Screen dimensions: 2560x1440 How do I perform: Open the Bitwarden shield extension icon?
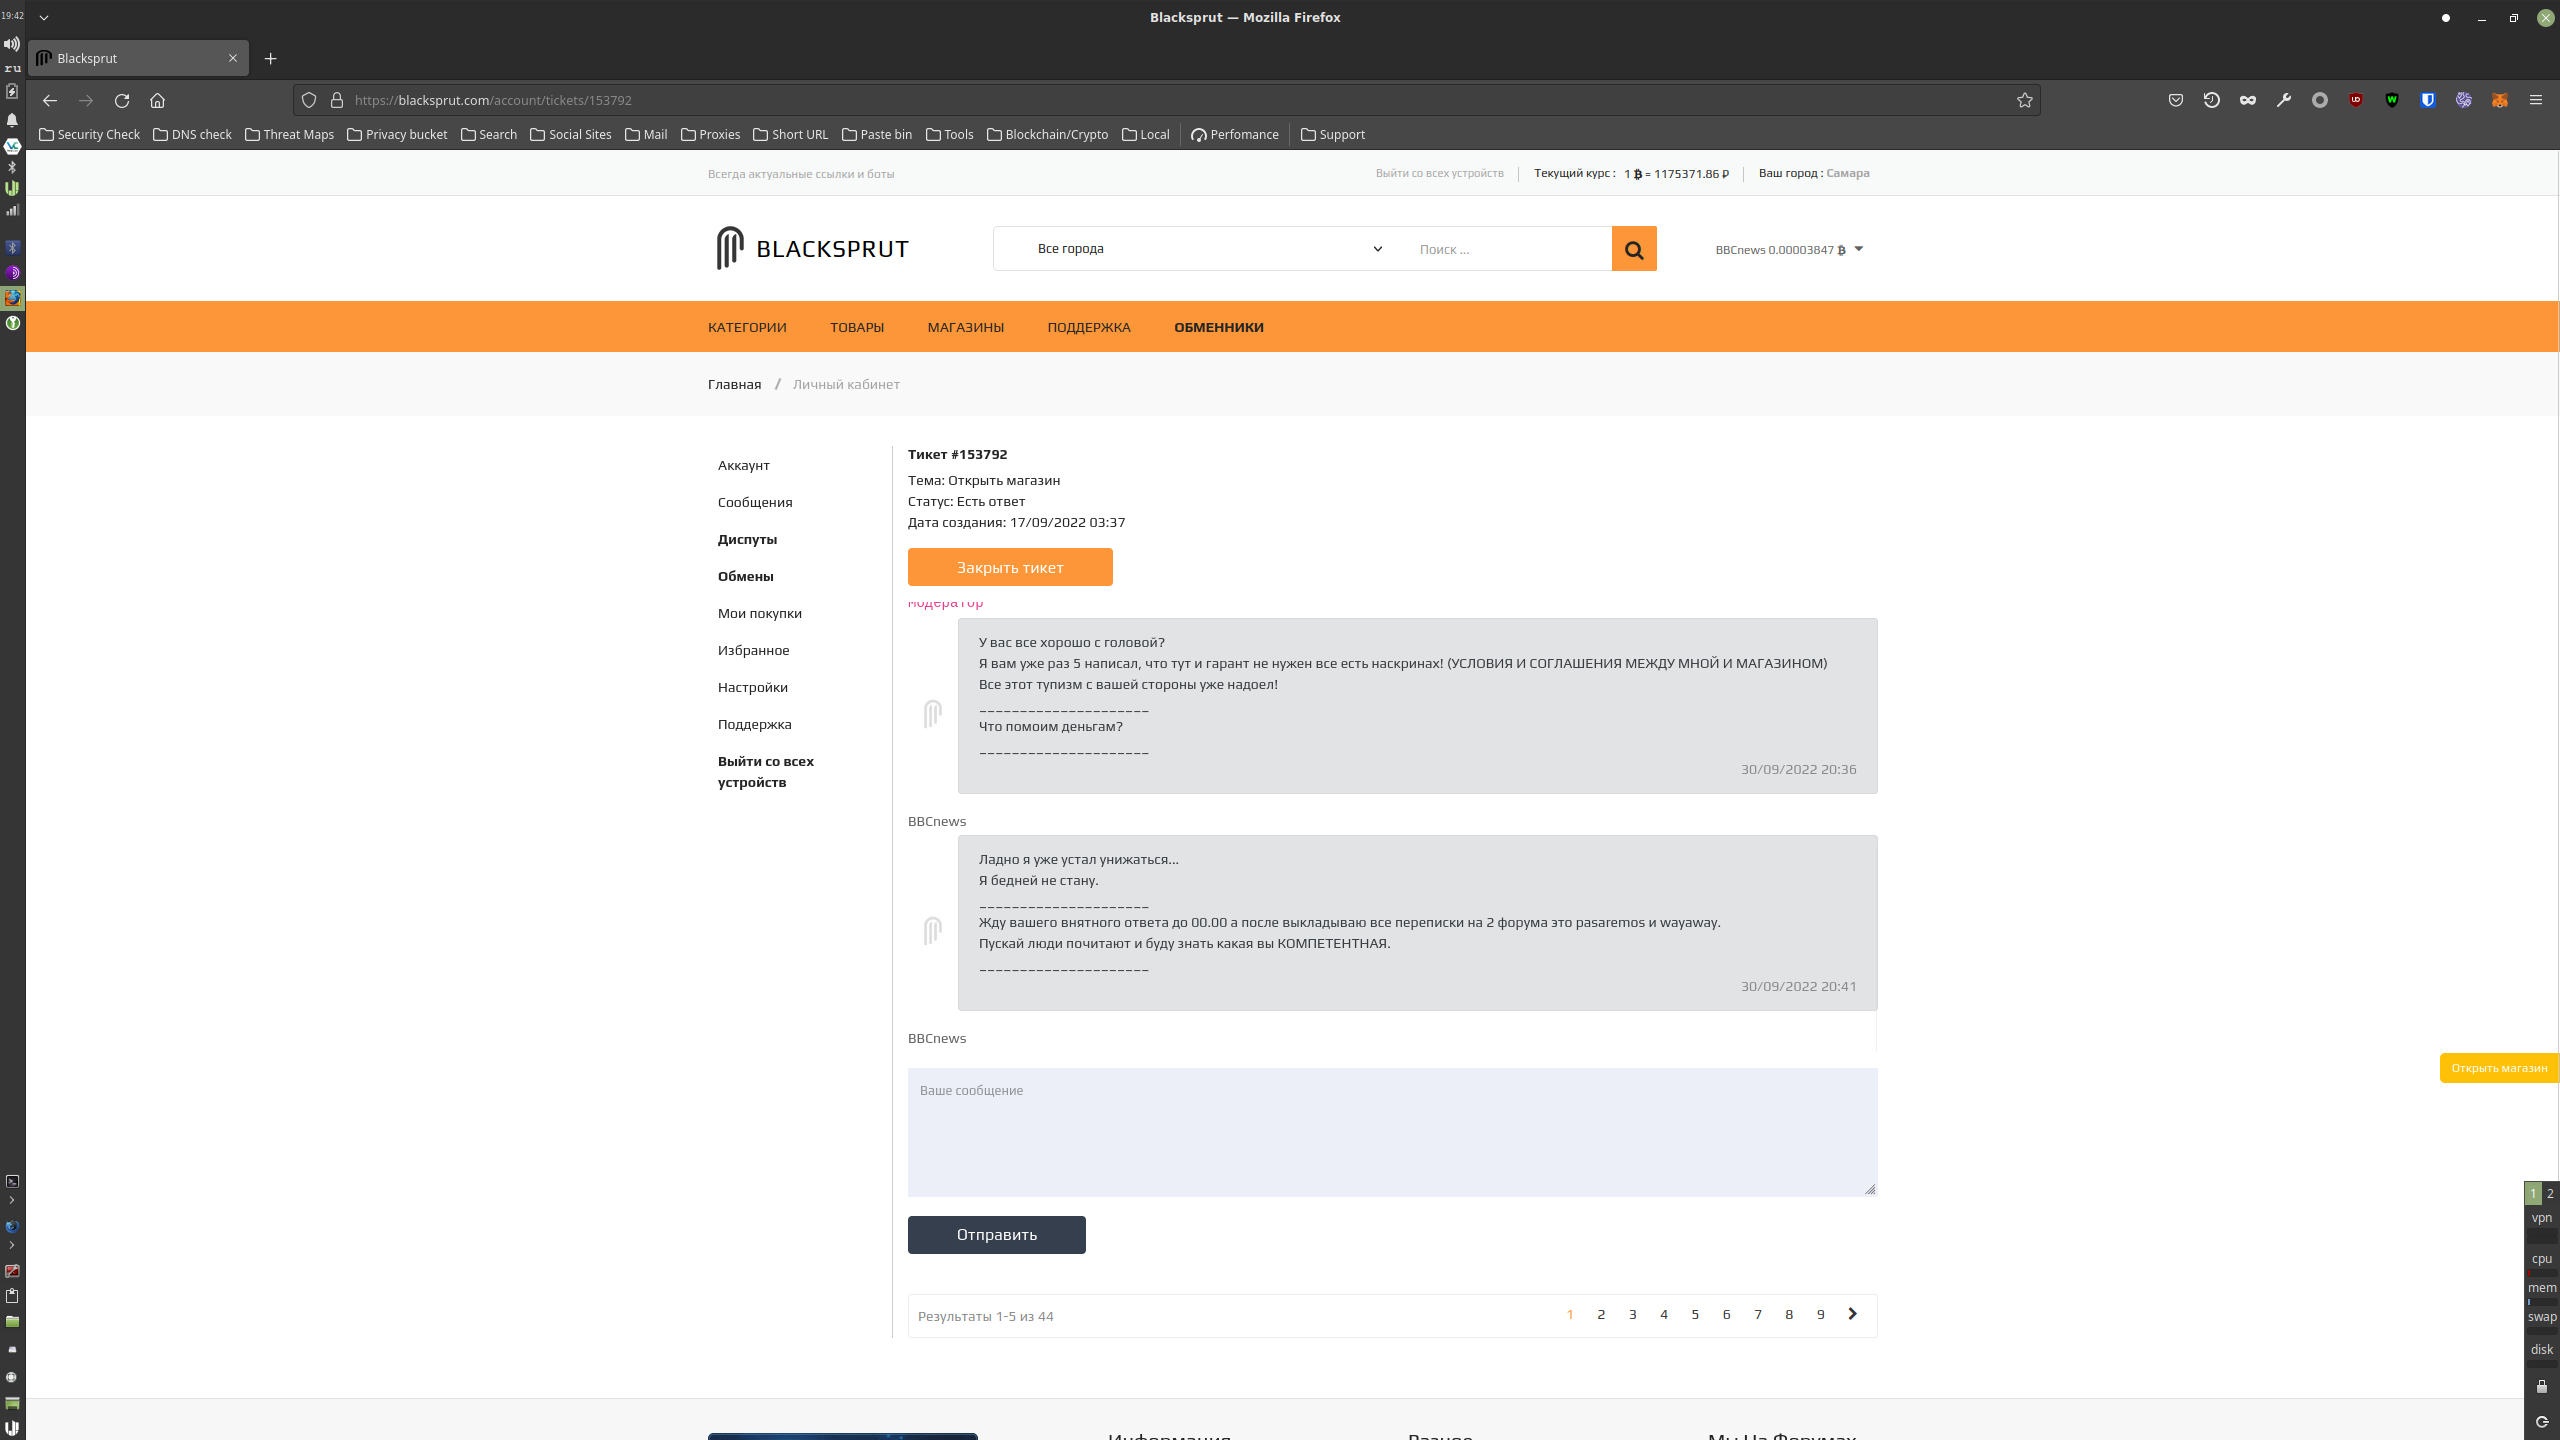(2428, 100)
